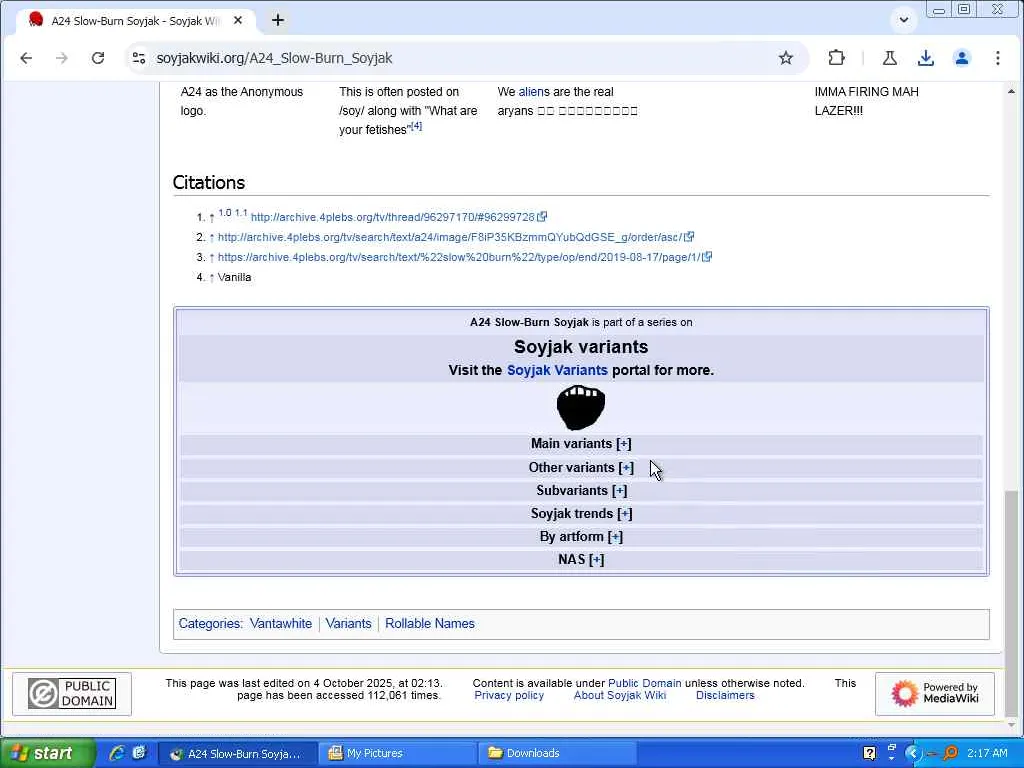Follow the 'aliens' link
Image resolution: width=1024 pixels, height=768 pixels.
(x=534, y=92)
